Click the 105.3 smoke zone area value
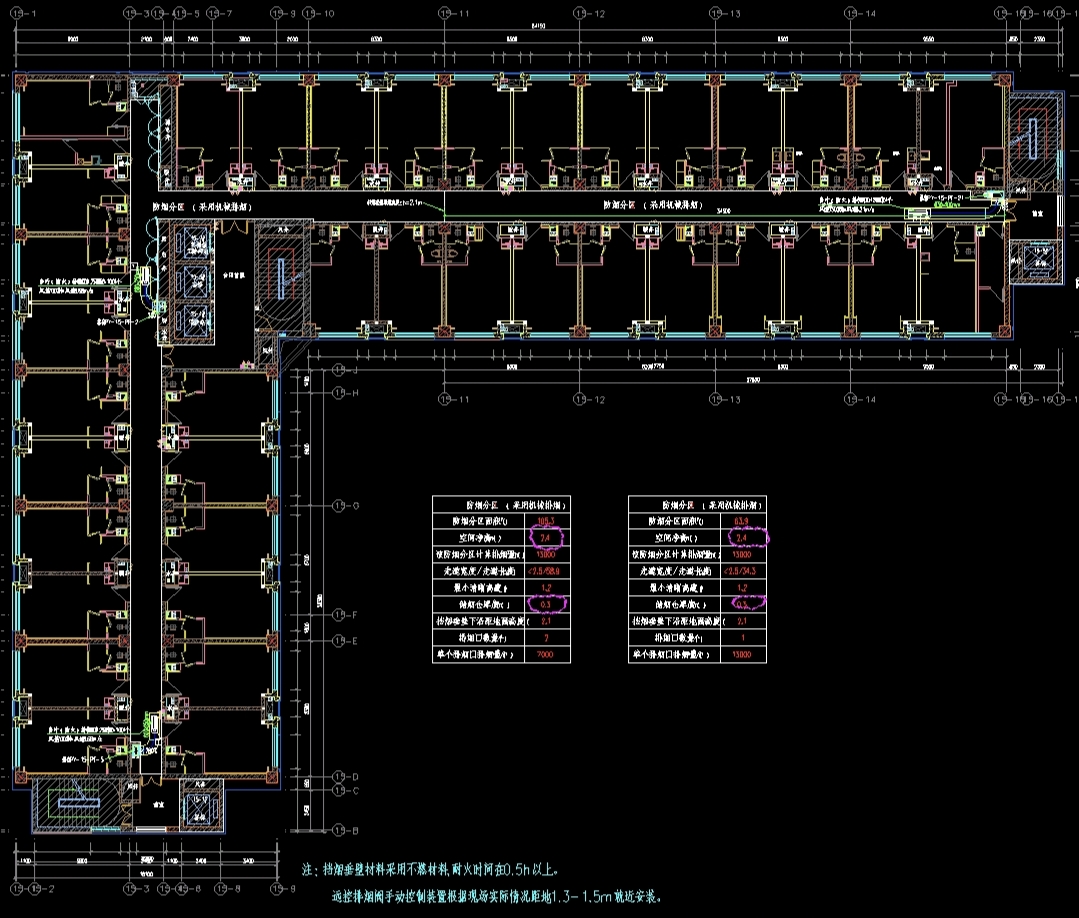1079x918 pixels. click(x=544, y=521)
